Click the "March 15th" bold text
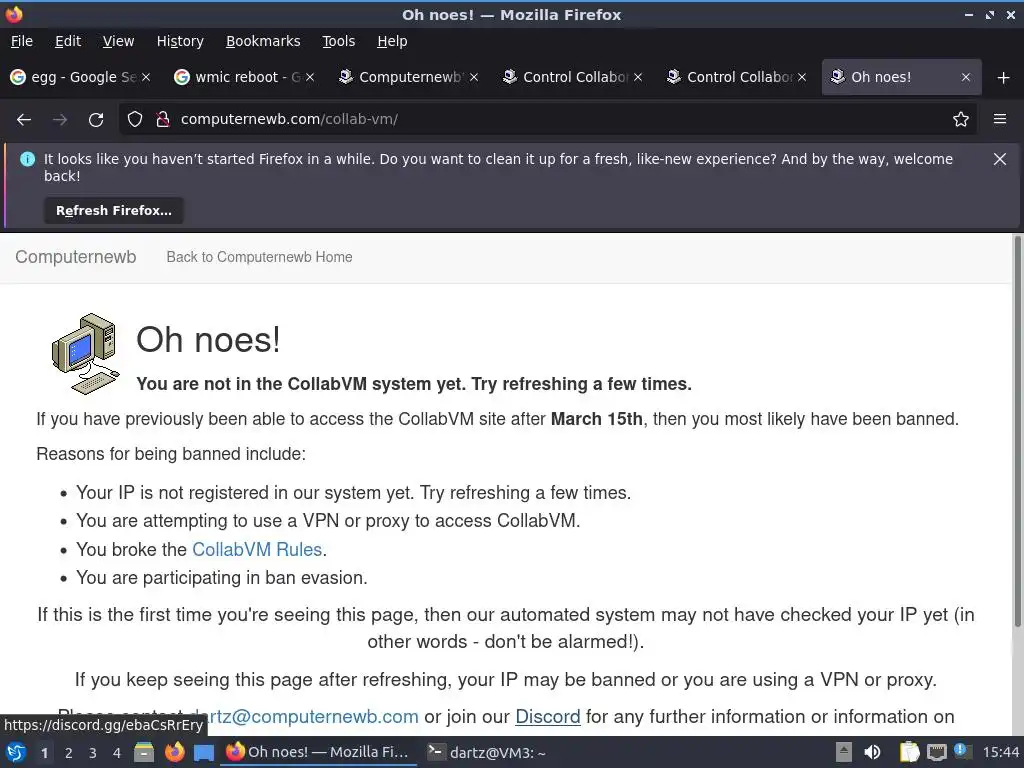 (597, 419)
